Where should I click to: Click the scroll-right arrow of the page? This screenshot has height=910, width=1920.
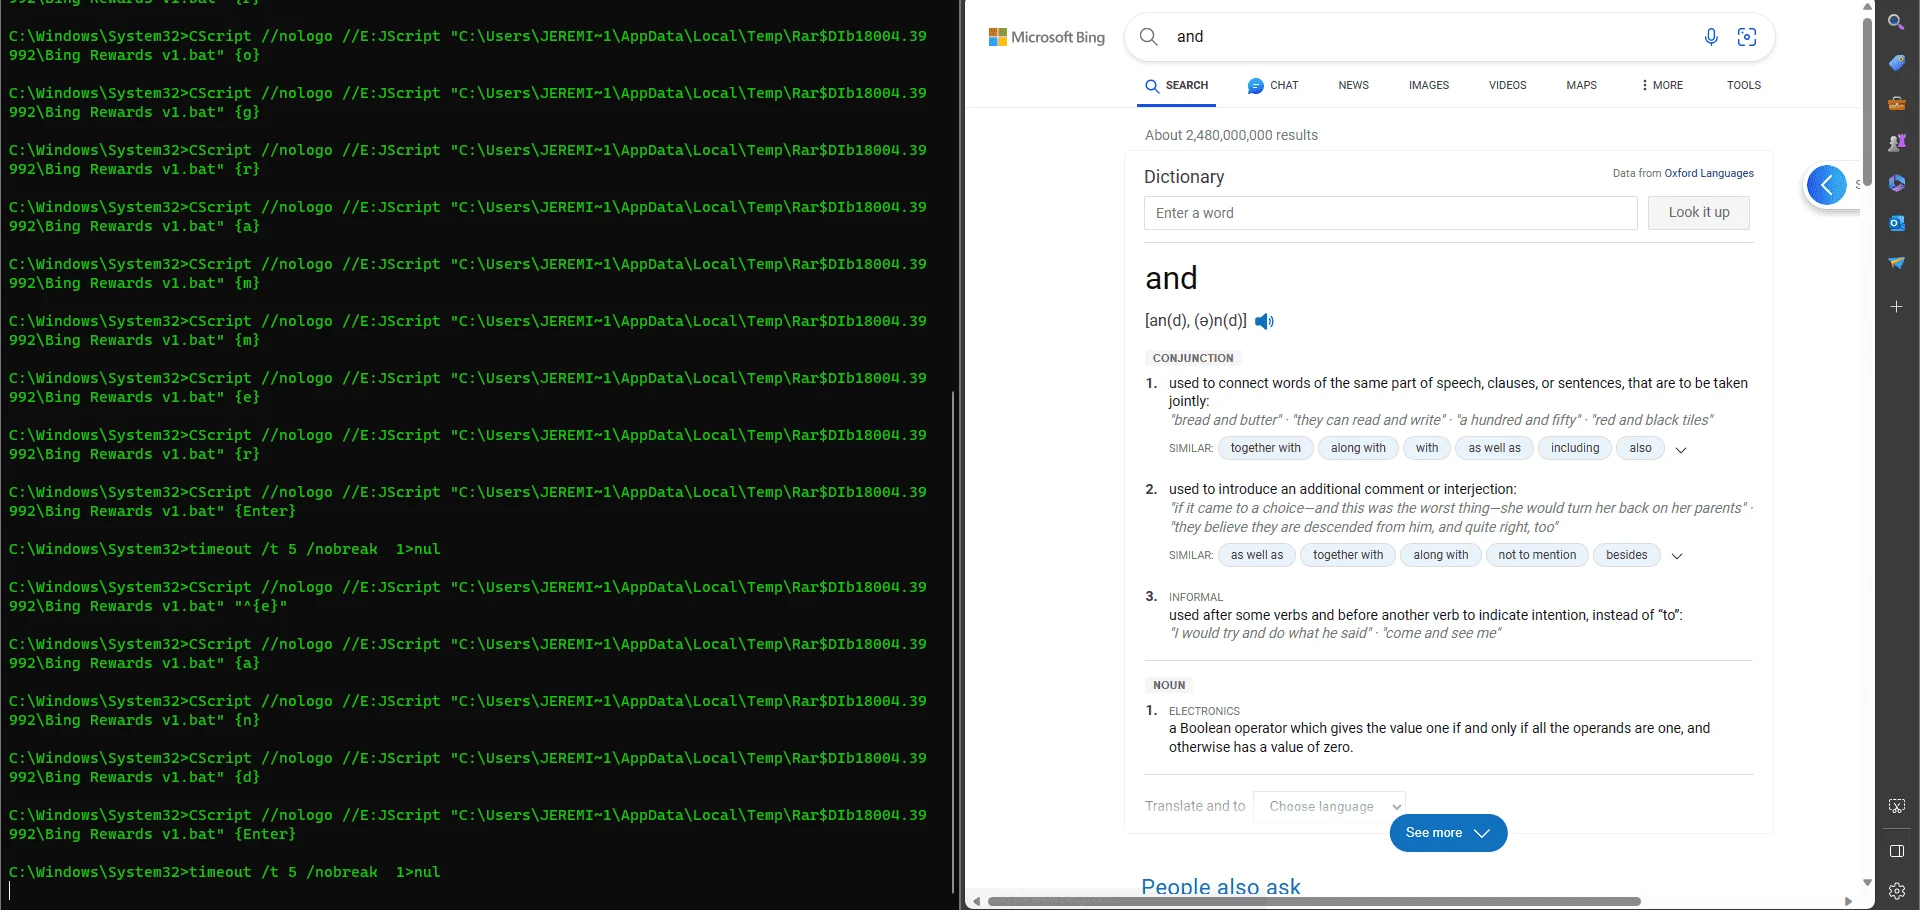[1848, 901]
